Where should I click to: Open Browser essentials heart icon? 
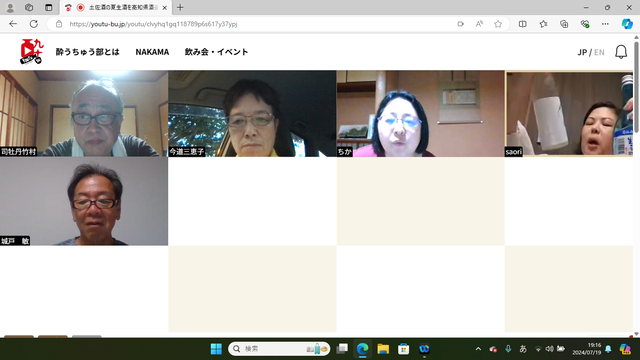(585, 24)
